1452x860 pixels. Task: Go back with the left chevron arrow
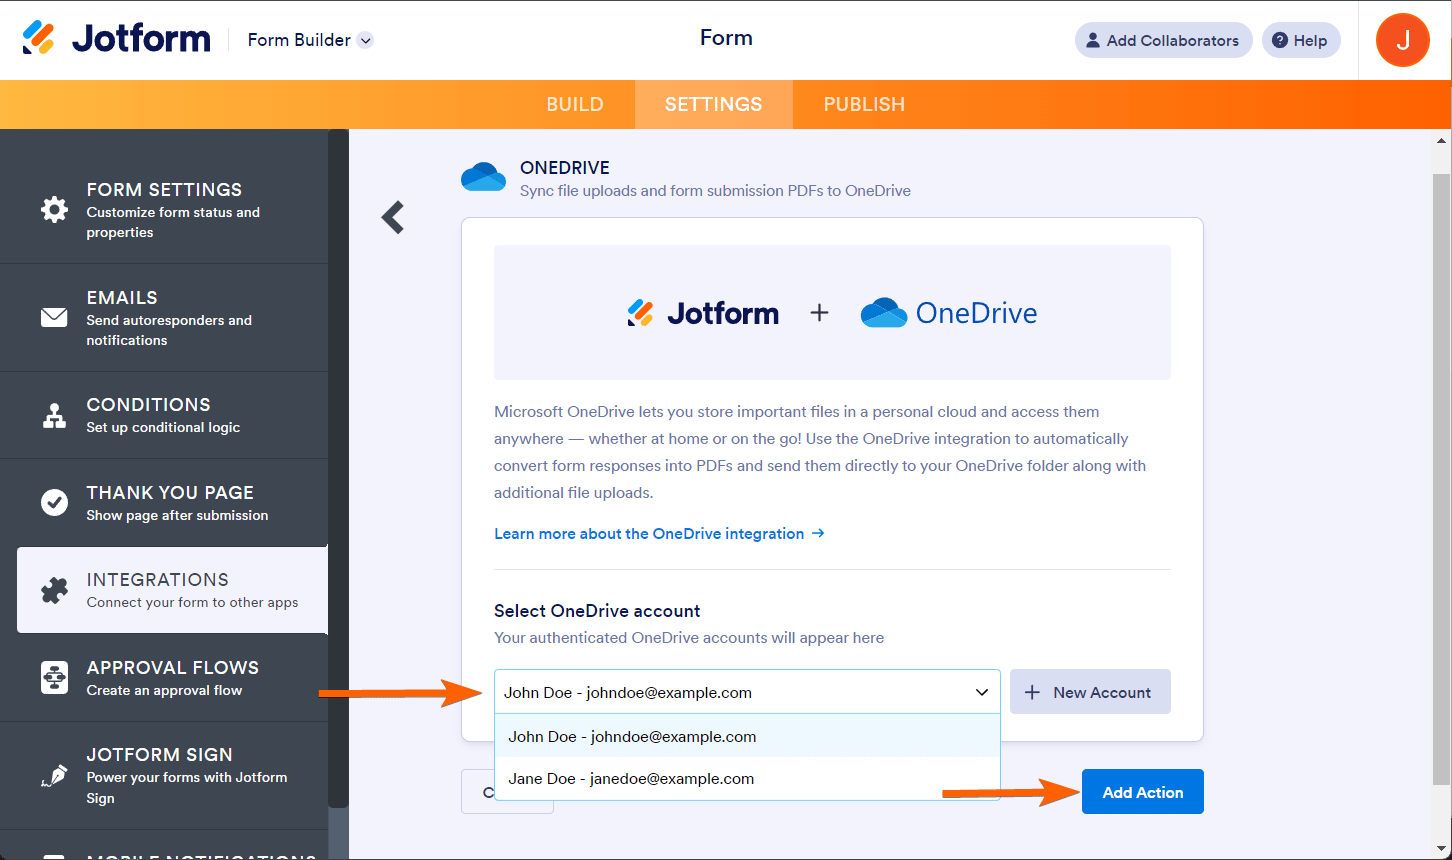[393, 217]
